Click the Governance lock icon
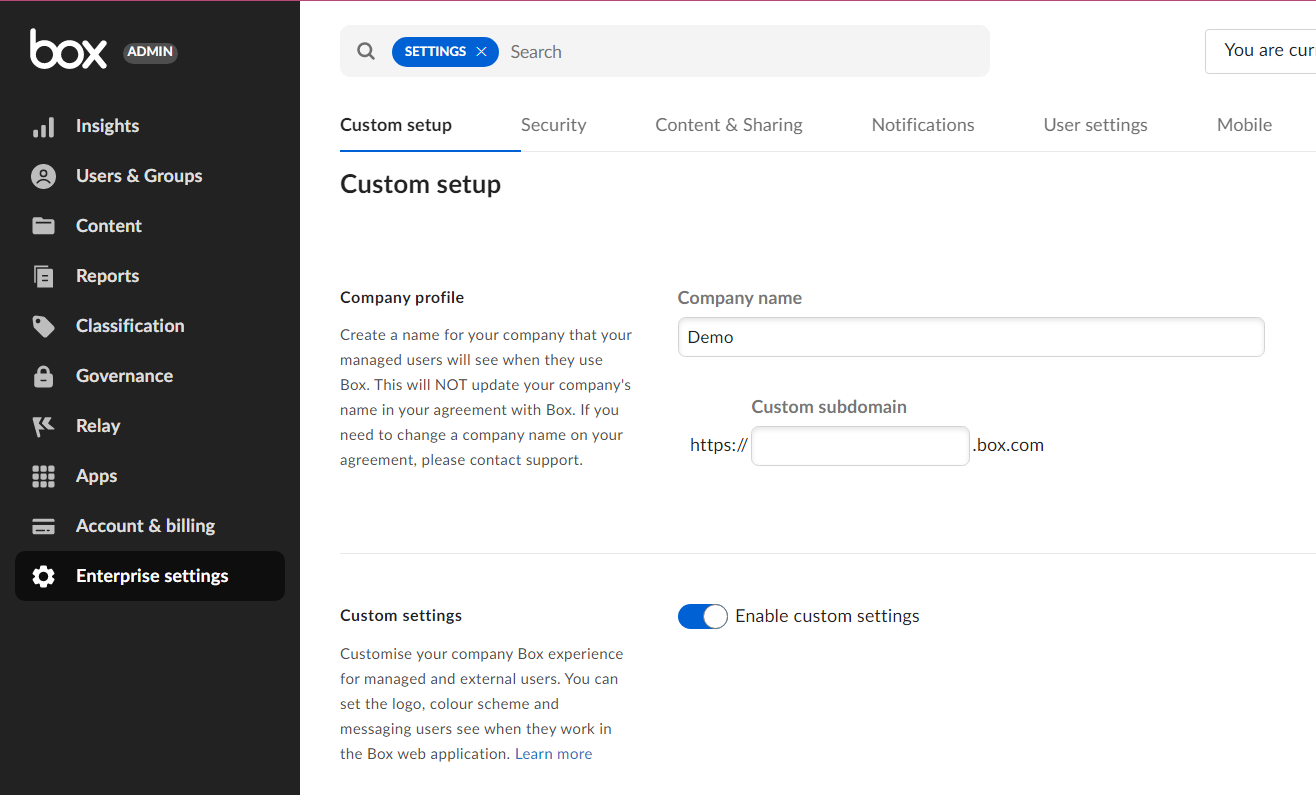The height and width of the screenshot is (795, 1316). 43,376
